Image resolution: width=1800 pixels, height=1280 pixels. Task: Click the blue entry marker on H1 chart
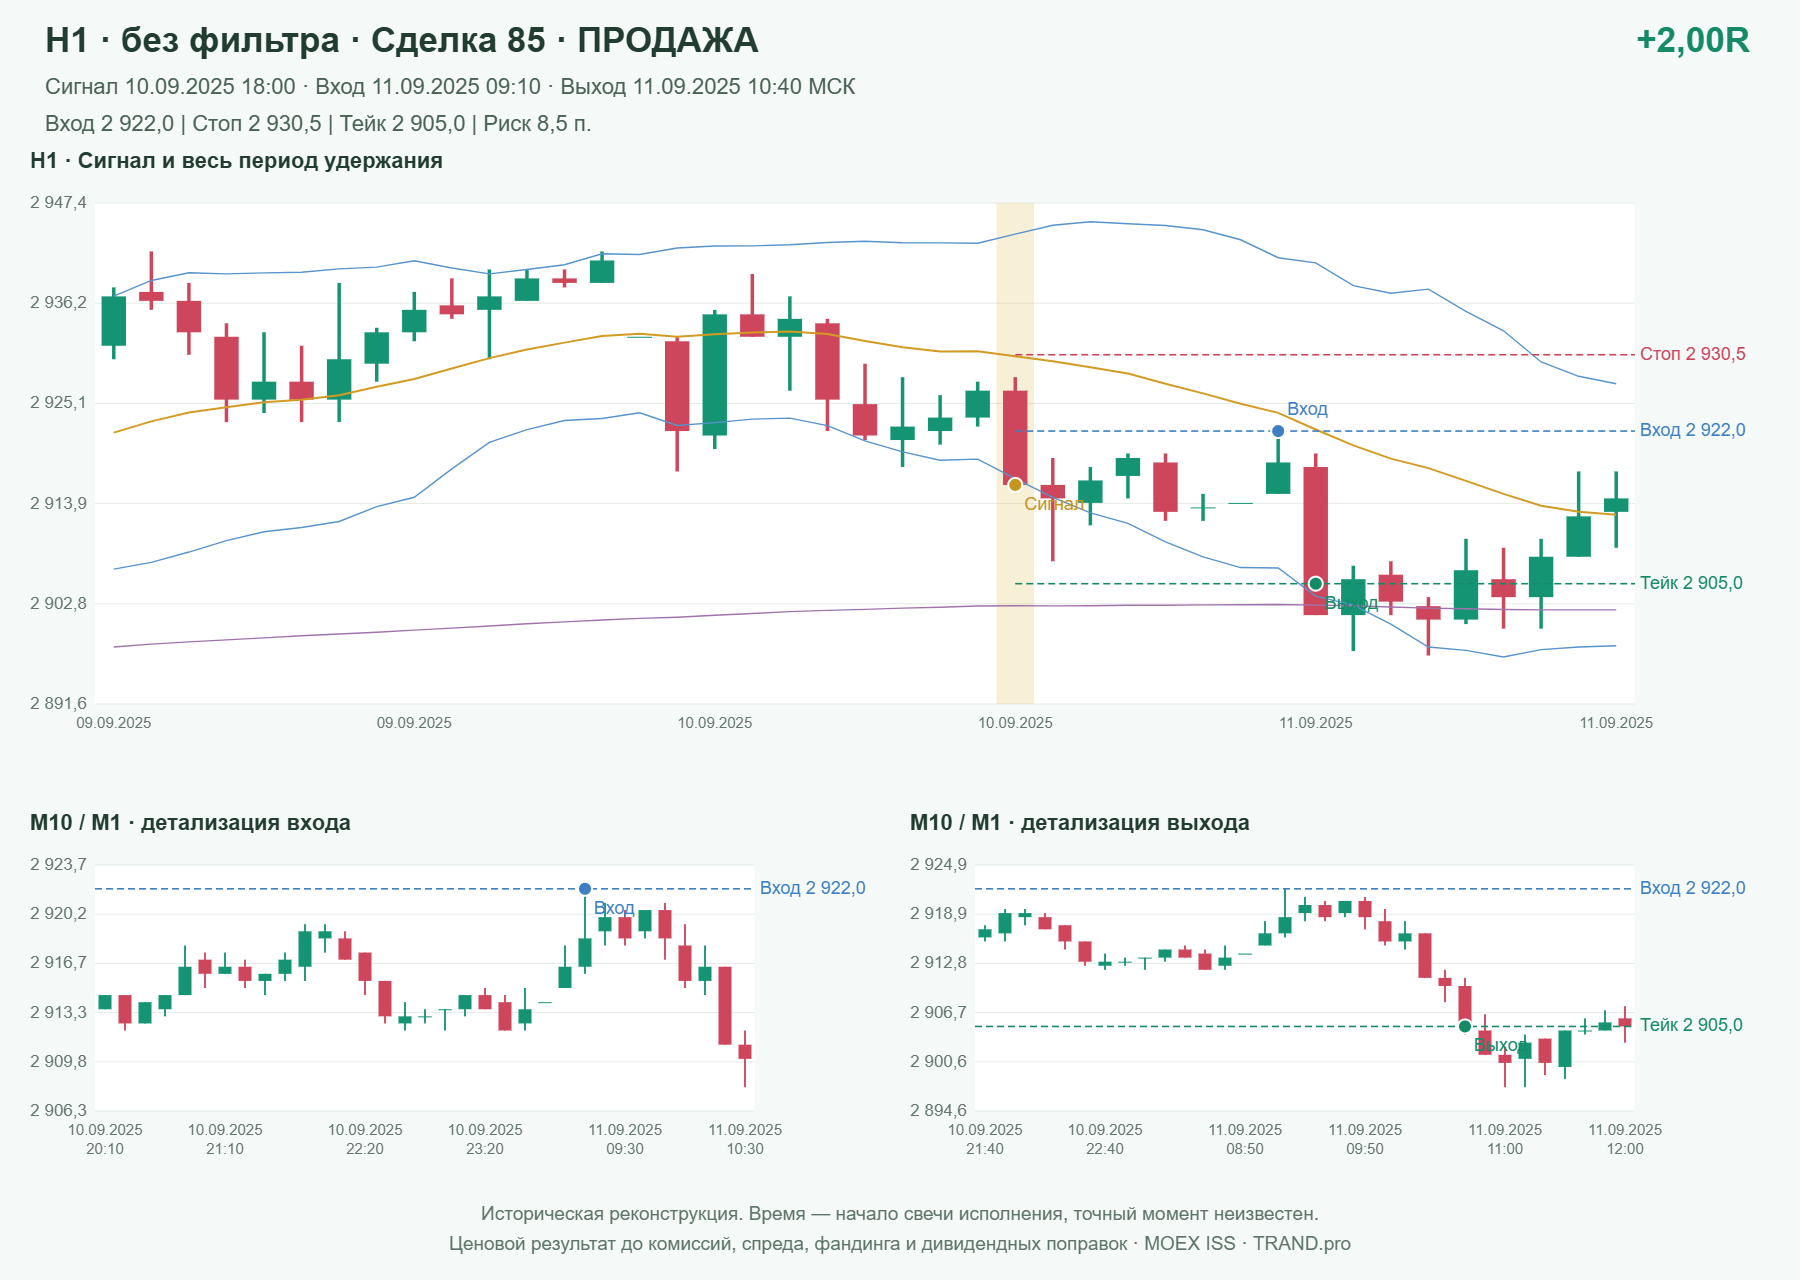(x=1278, y=431)
